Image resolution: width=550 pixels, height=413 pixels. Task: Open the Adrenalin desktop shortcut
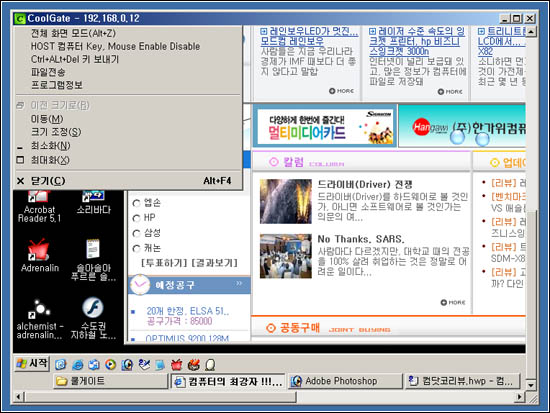click(x=40, y=255)
